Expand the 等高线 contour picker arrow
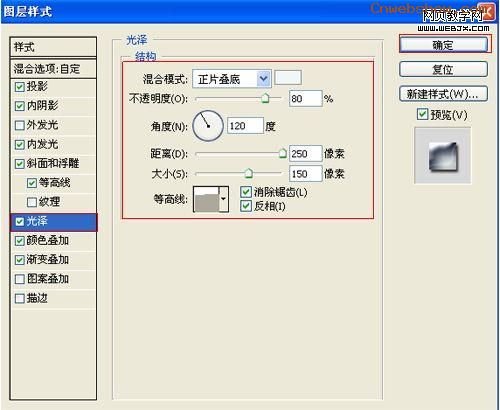Viewport: 500px width, 410px height. point(224,199)
